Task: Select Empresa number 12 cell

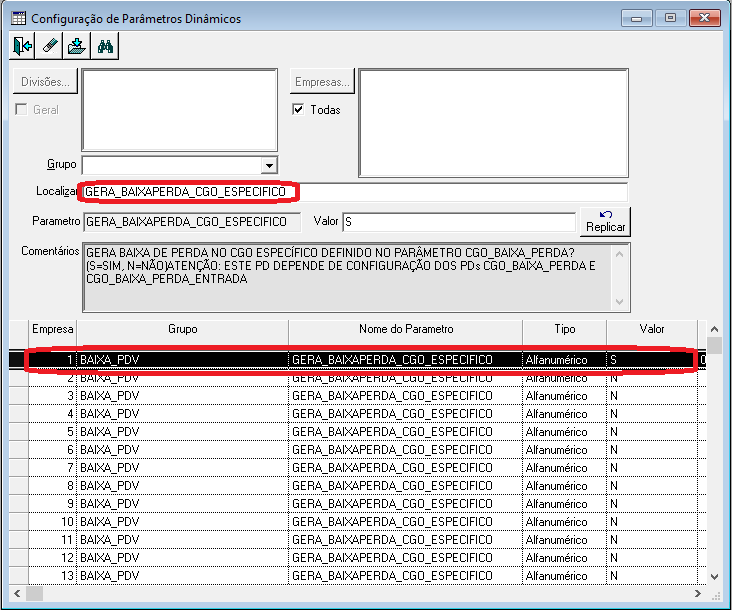Action: pos(52,558)
